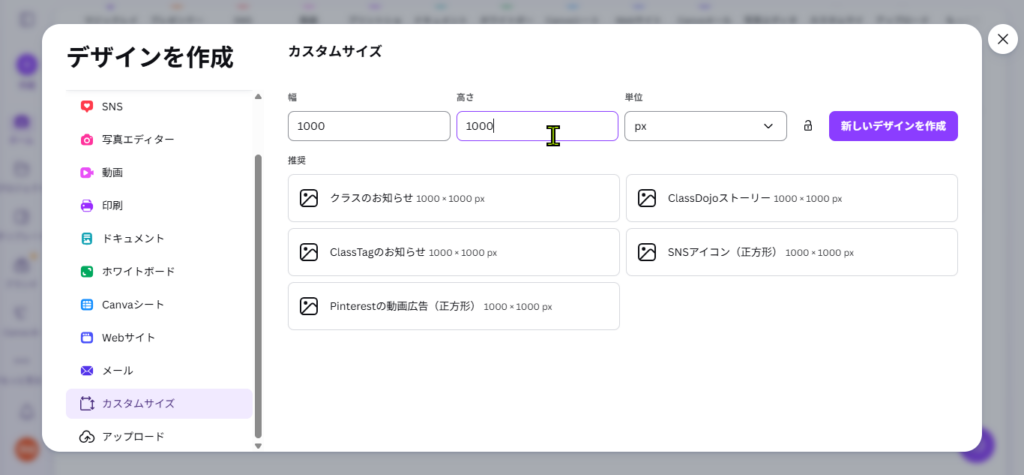Image resolution: width=1024 pixels, height=475 pixels.
Task: Select 印刷 category
Action: pyautogui.click(x=159, y=206)
